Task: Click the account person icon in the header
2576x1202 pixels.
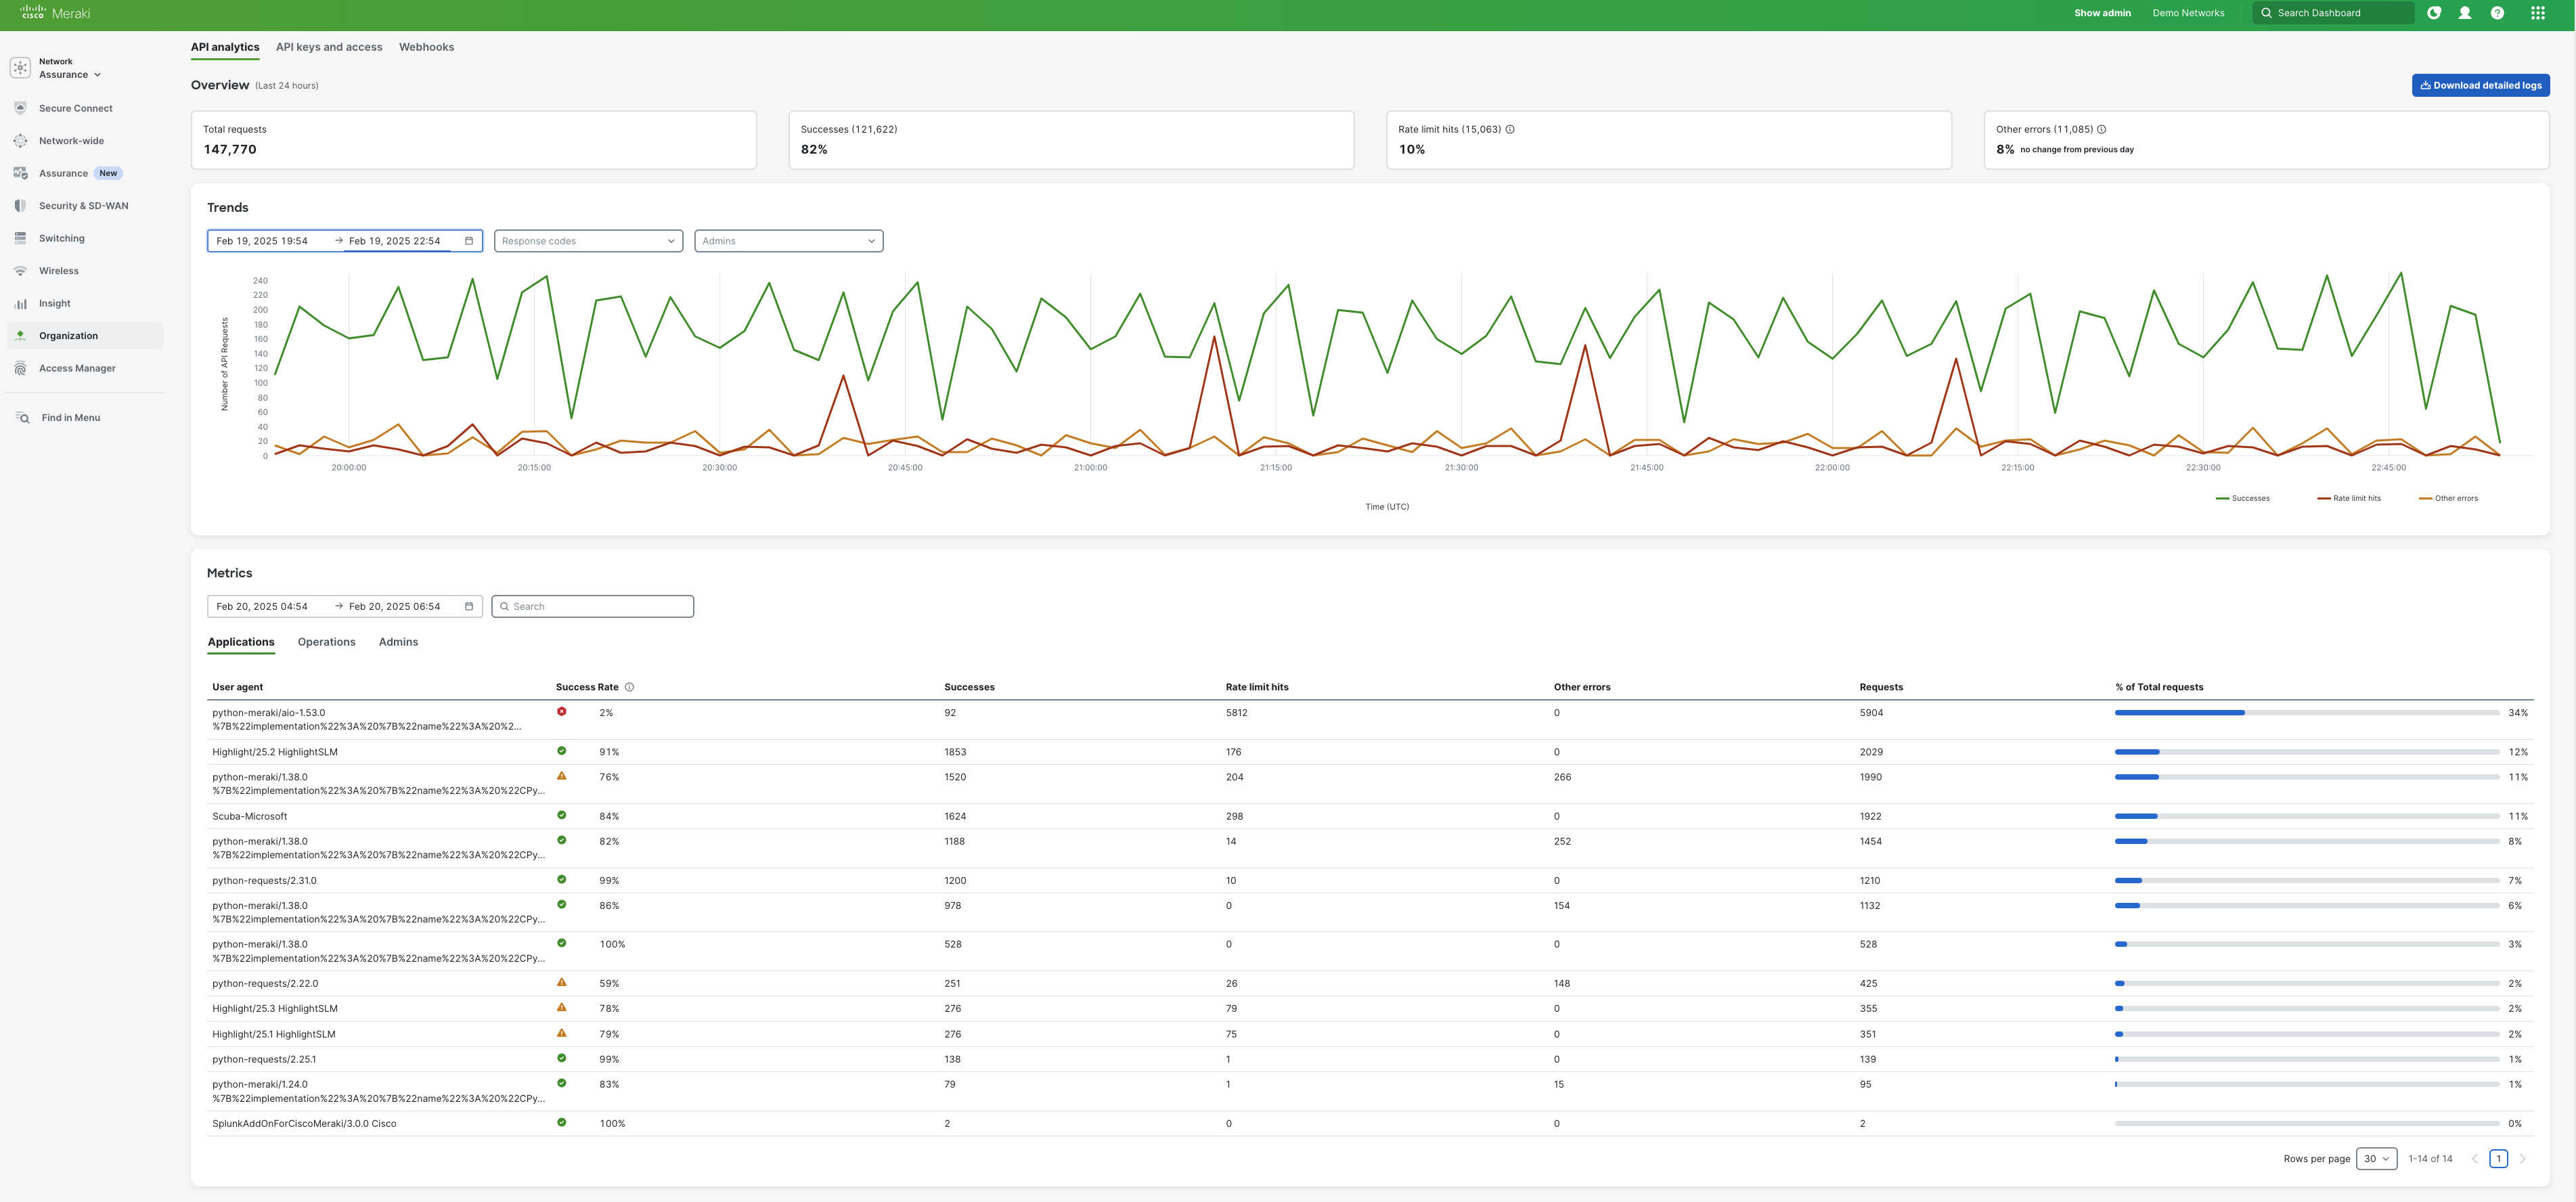Action: (2466, 13)
